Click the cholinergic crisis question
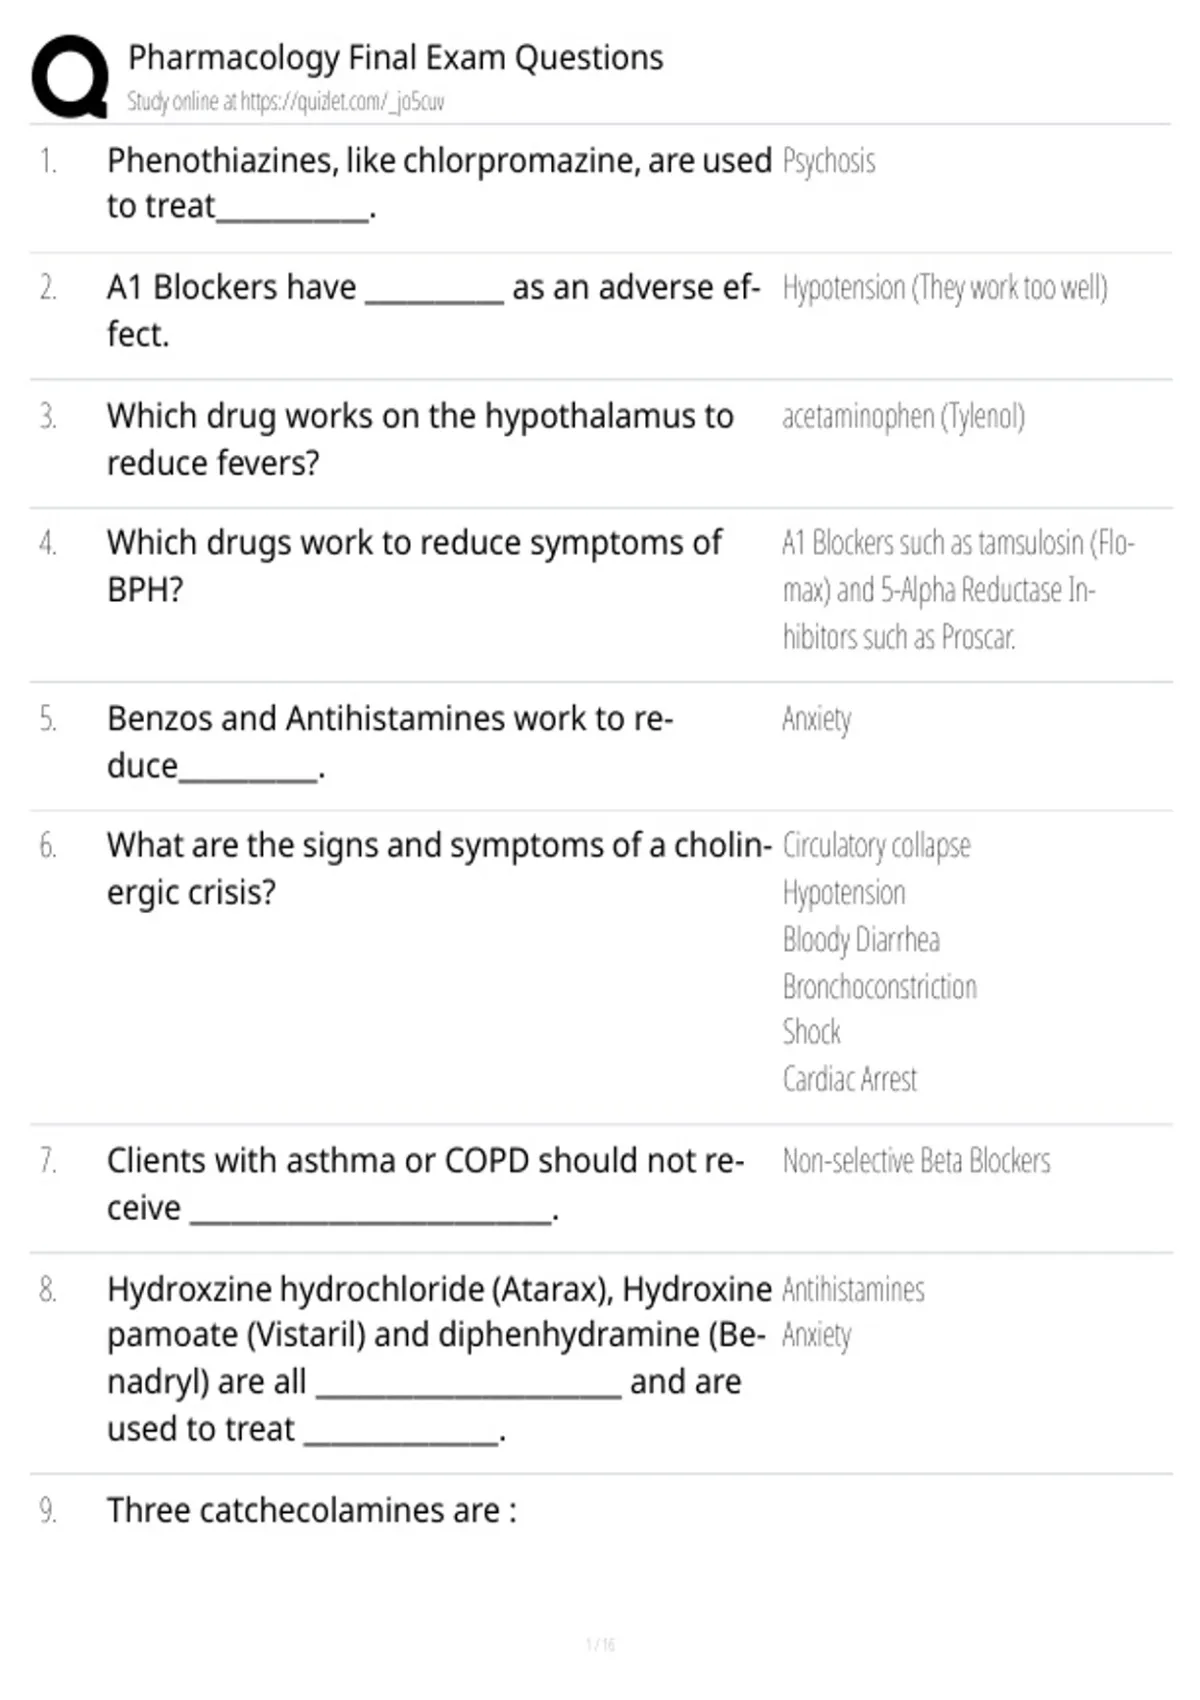The width and height of the screenshot is (1200, 1700). click(439, 869)
